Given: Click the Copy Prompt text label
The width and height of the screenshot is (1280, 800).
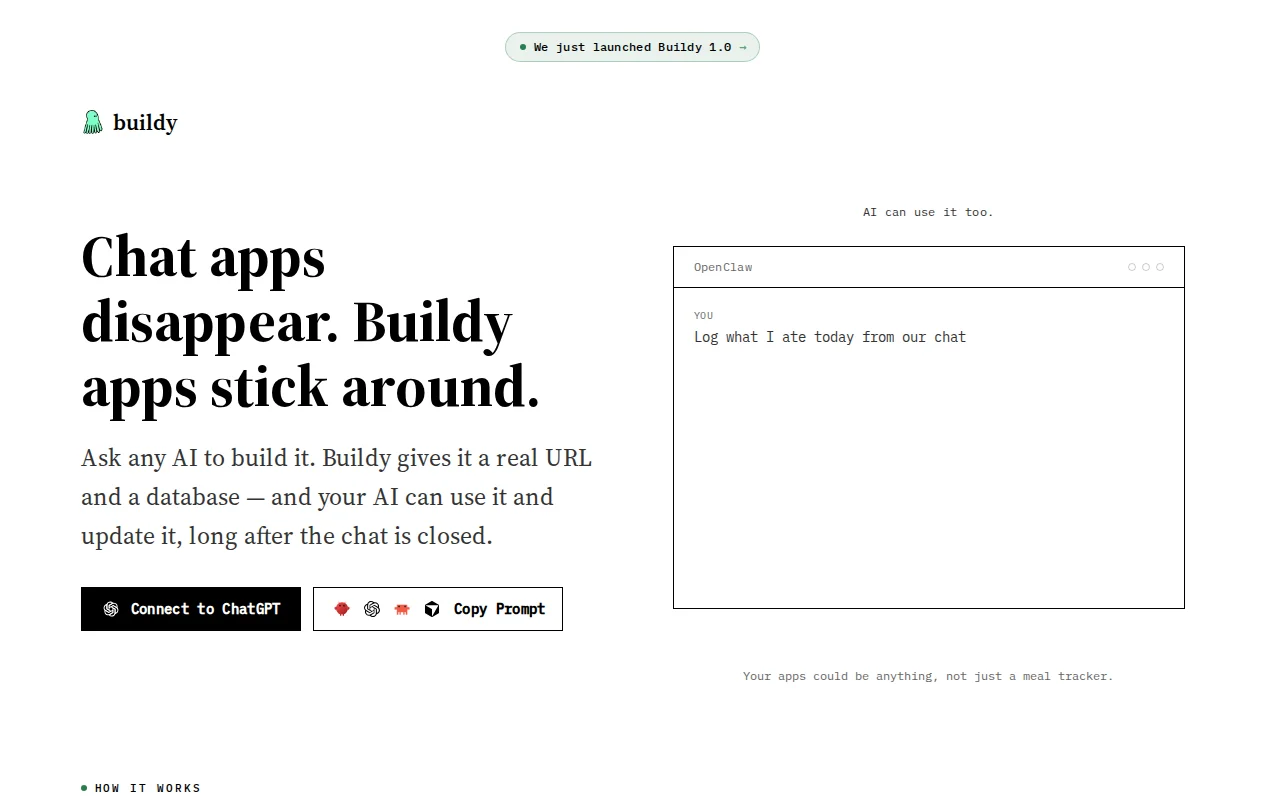Looking at the screenshot, I should coord(500,609).
